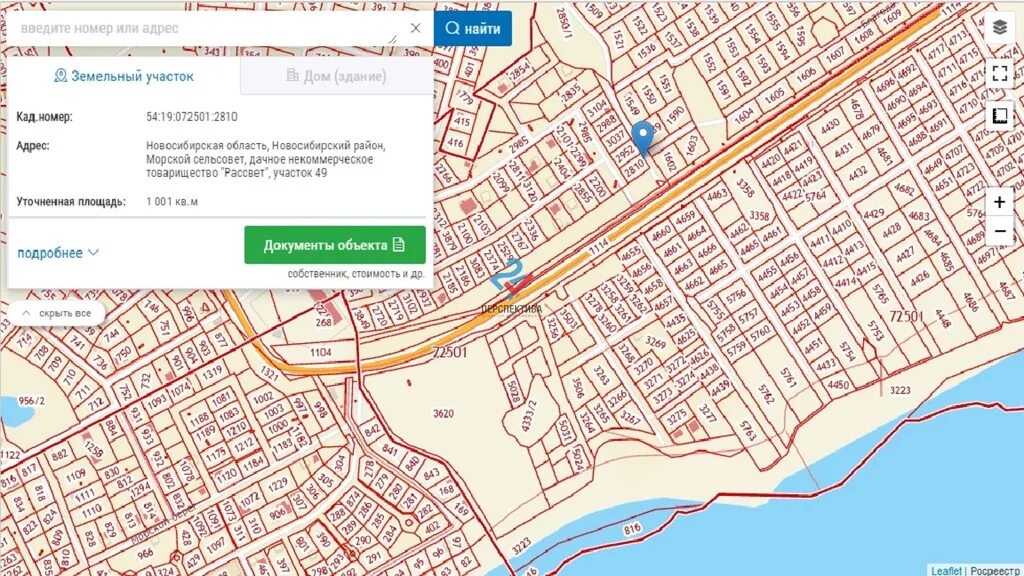Click parcel 3223 near the shoreline
The height and width of the screenshot is (576, 1024).
[x=899, y=390]
